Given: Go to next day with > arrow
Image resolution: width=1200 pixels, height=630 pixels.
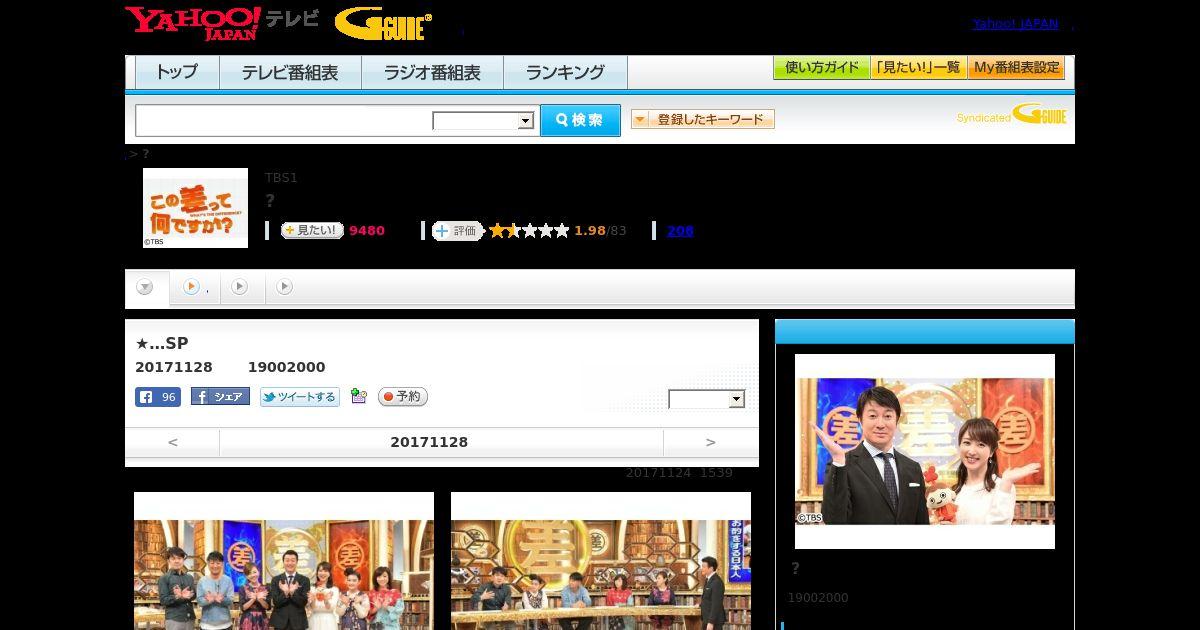Looking at the screenshot, I should click(x=711, y=442).
